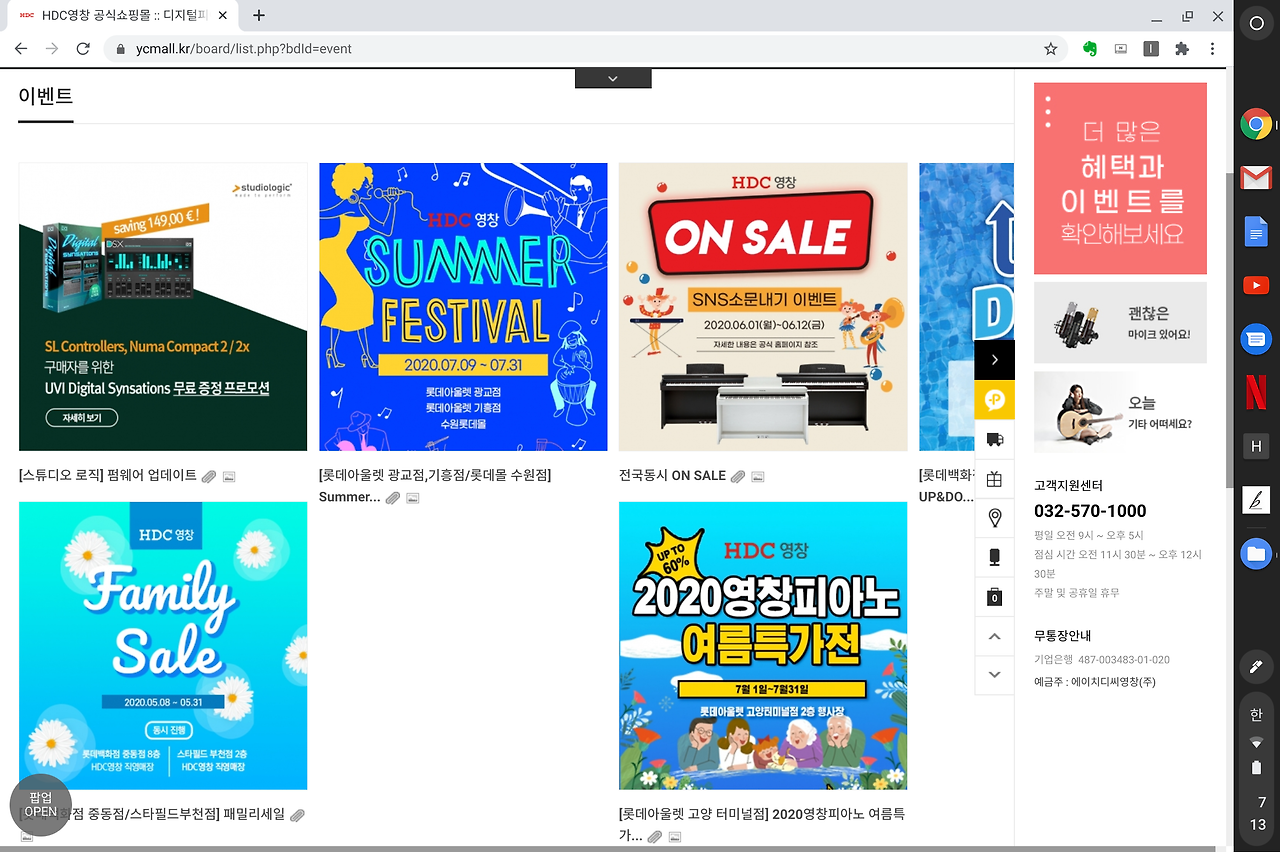The image size is (1280, 852).
Task: Click the phone number 032-570-1000
Action: [x=1090, y=511]
